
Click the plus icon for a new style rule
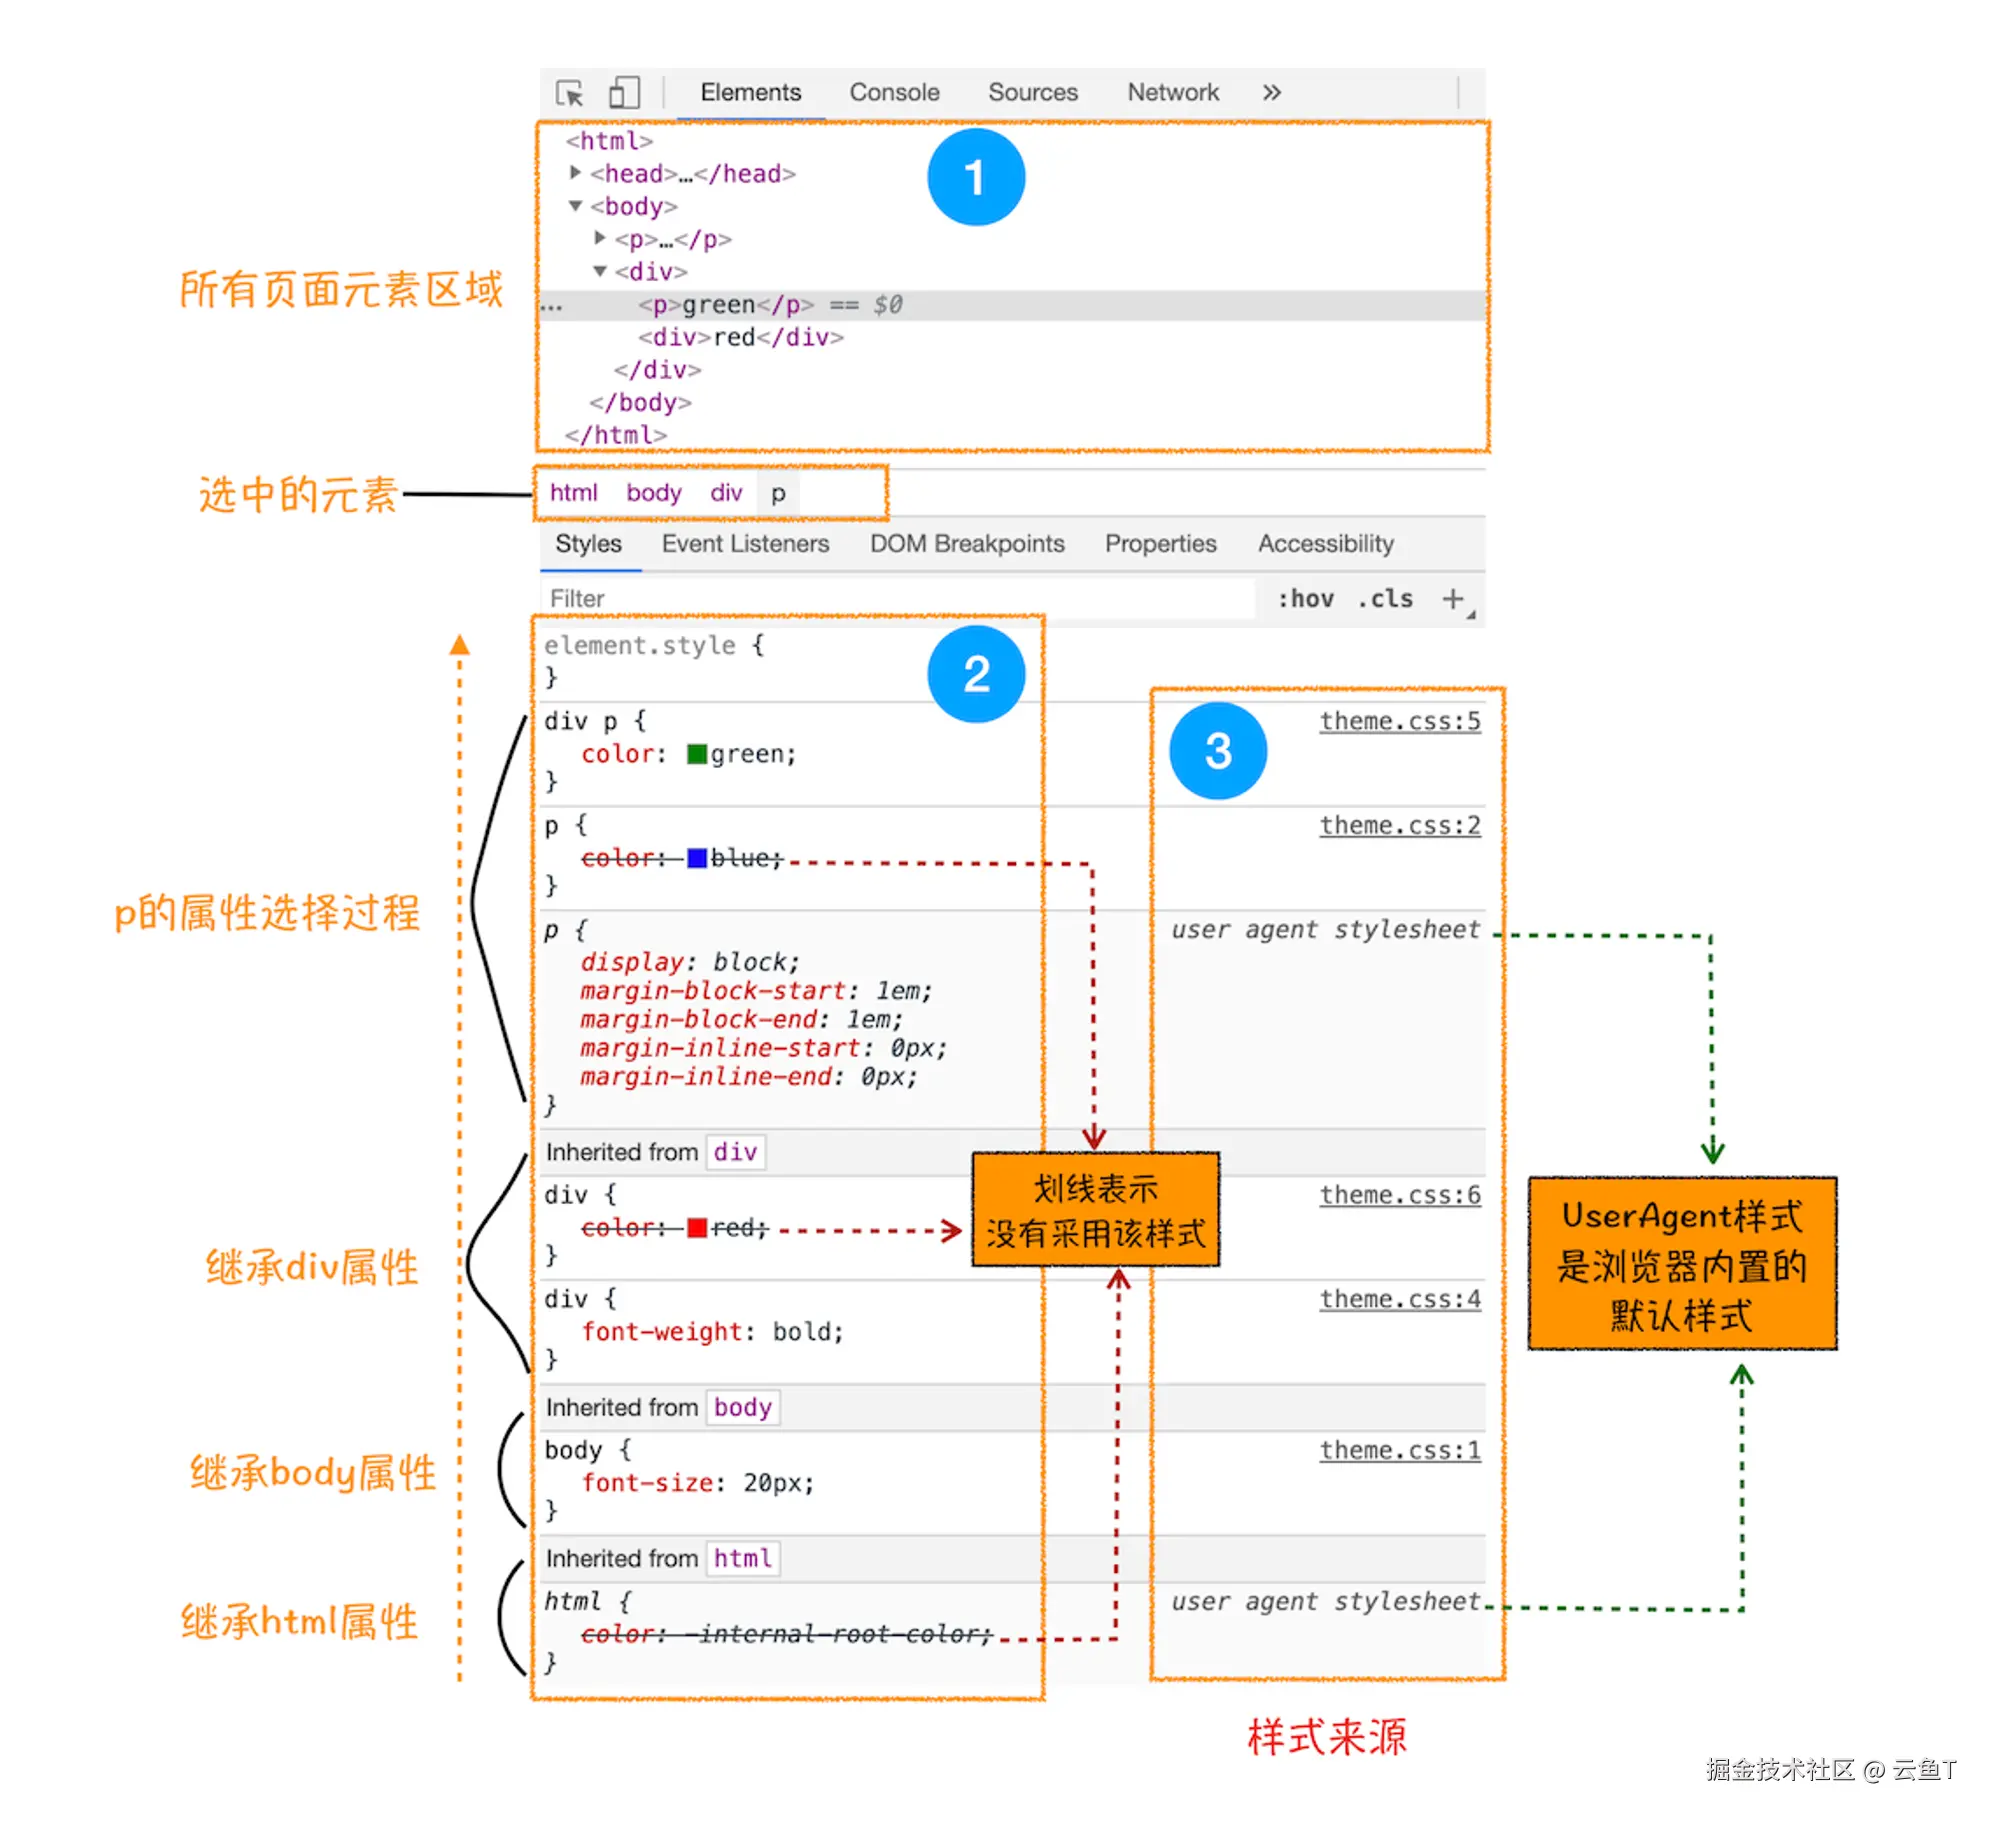(x=1452, y=598)
